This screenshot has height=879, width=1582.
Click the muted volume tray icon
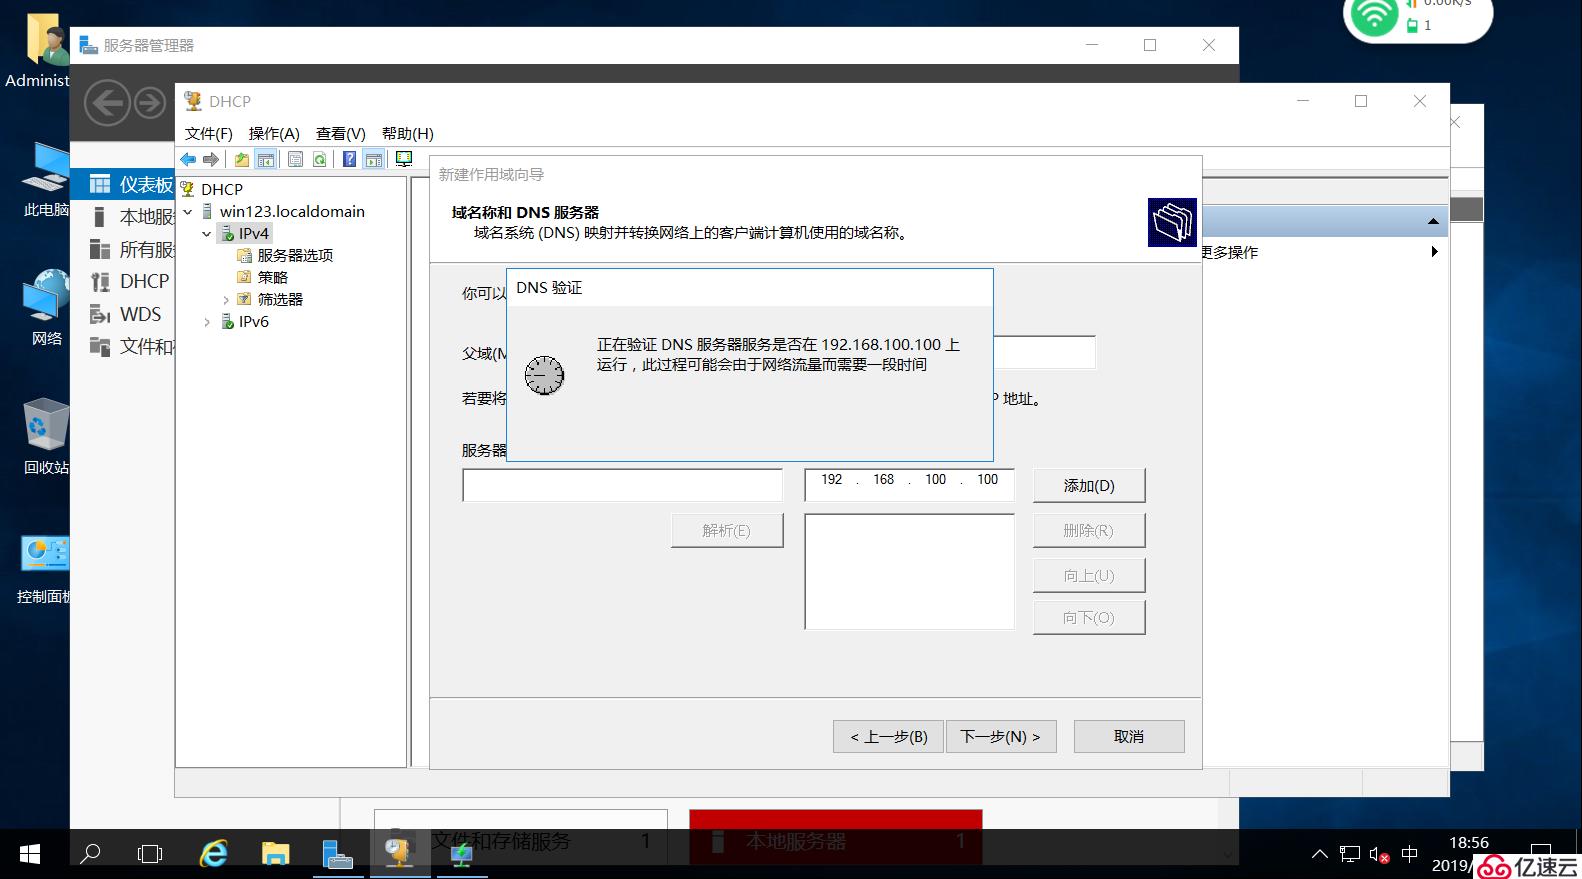click(1379, 855)
